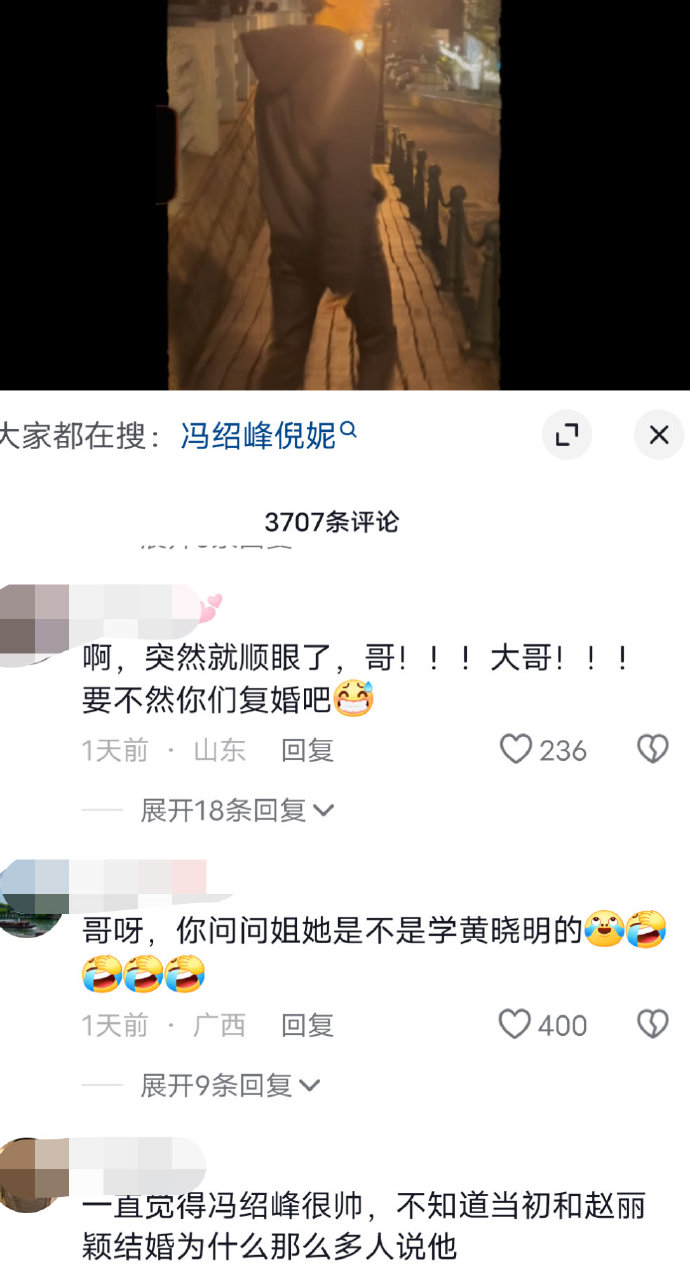Image resolution: width=690 pixels, height=1271 pixels.
Task: Tap chevron next to 展开18条回复
Action: pyautogui.click(x=323, y=811)
